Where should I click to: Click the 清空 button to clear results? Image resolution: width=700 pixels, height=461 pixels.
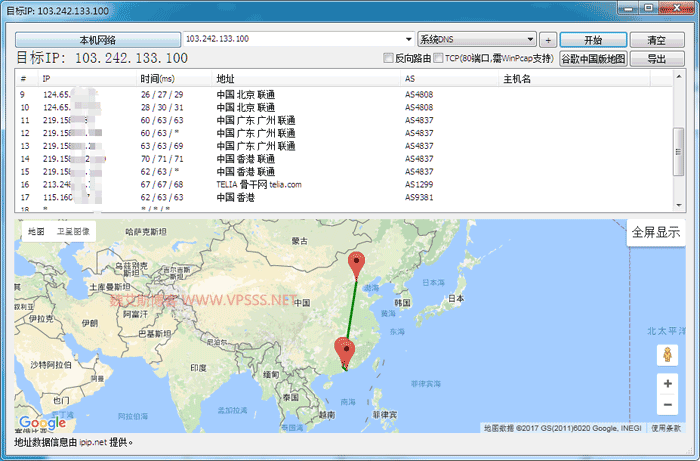(x=656, y=40)
